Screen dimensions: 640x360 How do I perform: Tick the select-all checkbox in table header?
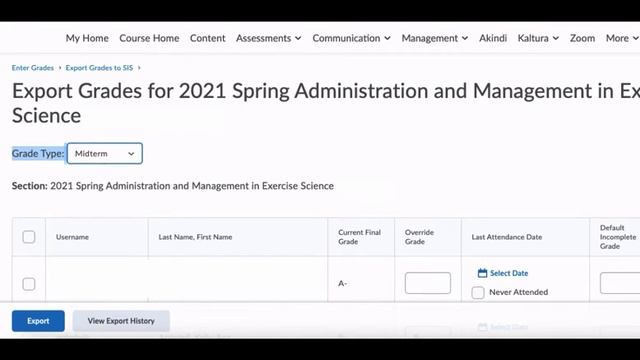pyautogui.click(x=29, y=237)
